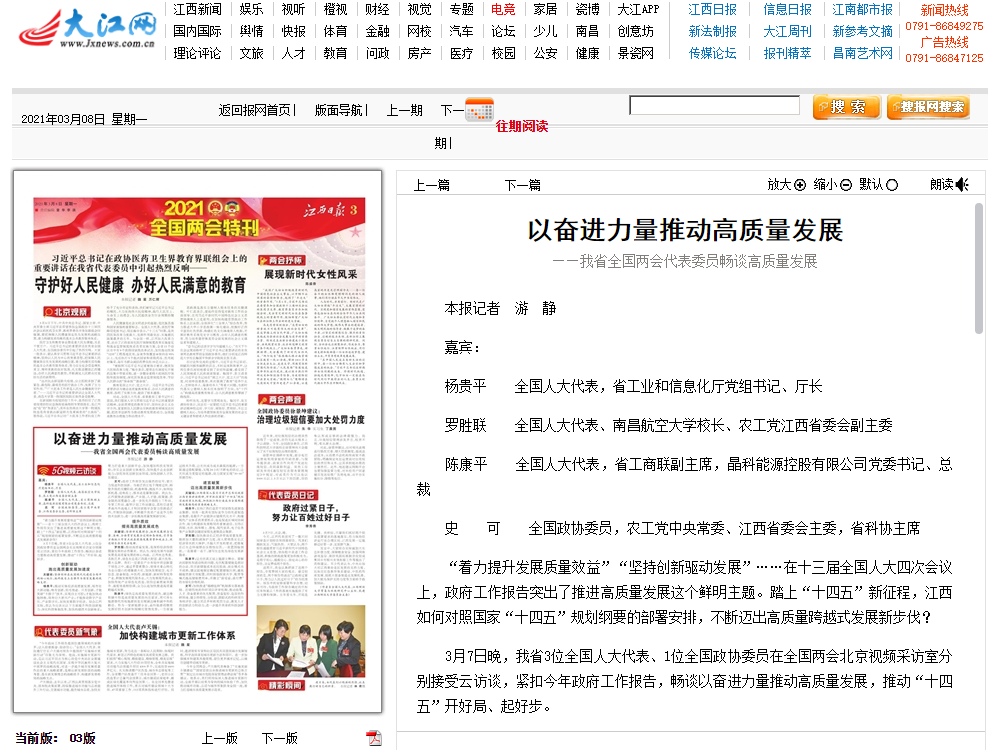The height and width of the screenshot is (750, 1000).
Task: Open the 电竞 nav item in red
Action: (503, 9)
